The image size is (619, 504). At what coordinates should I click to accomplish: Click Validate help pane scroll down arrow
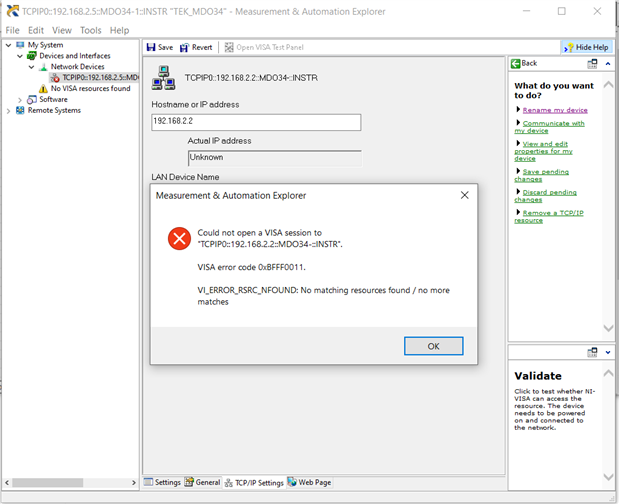point(608,477)
